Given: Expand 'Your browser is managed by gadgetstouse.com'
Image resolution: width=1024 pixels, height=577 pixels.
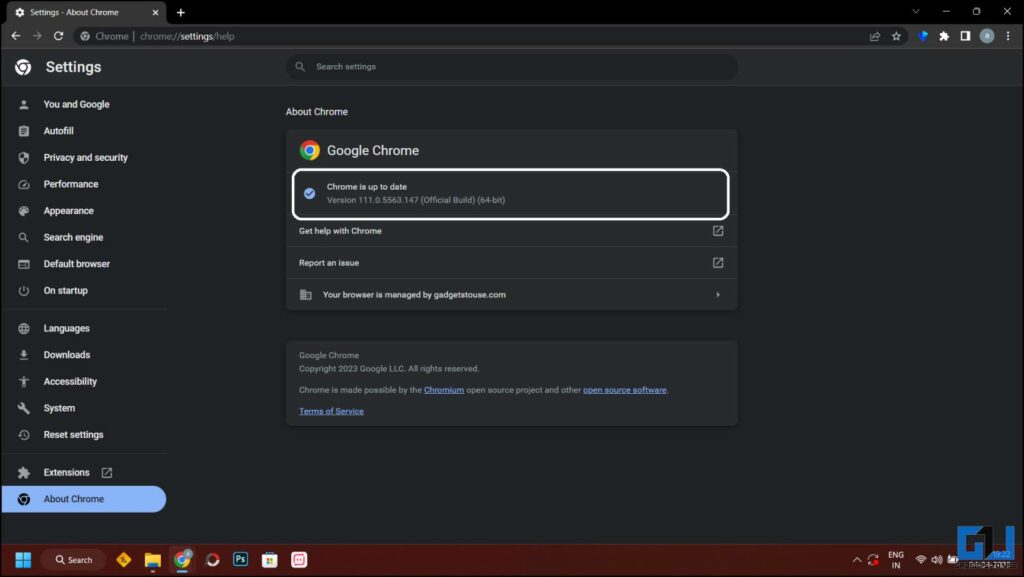Looking at the screenshot, I should pyautogui.click(x=717, y=294).
